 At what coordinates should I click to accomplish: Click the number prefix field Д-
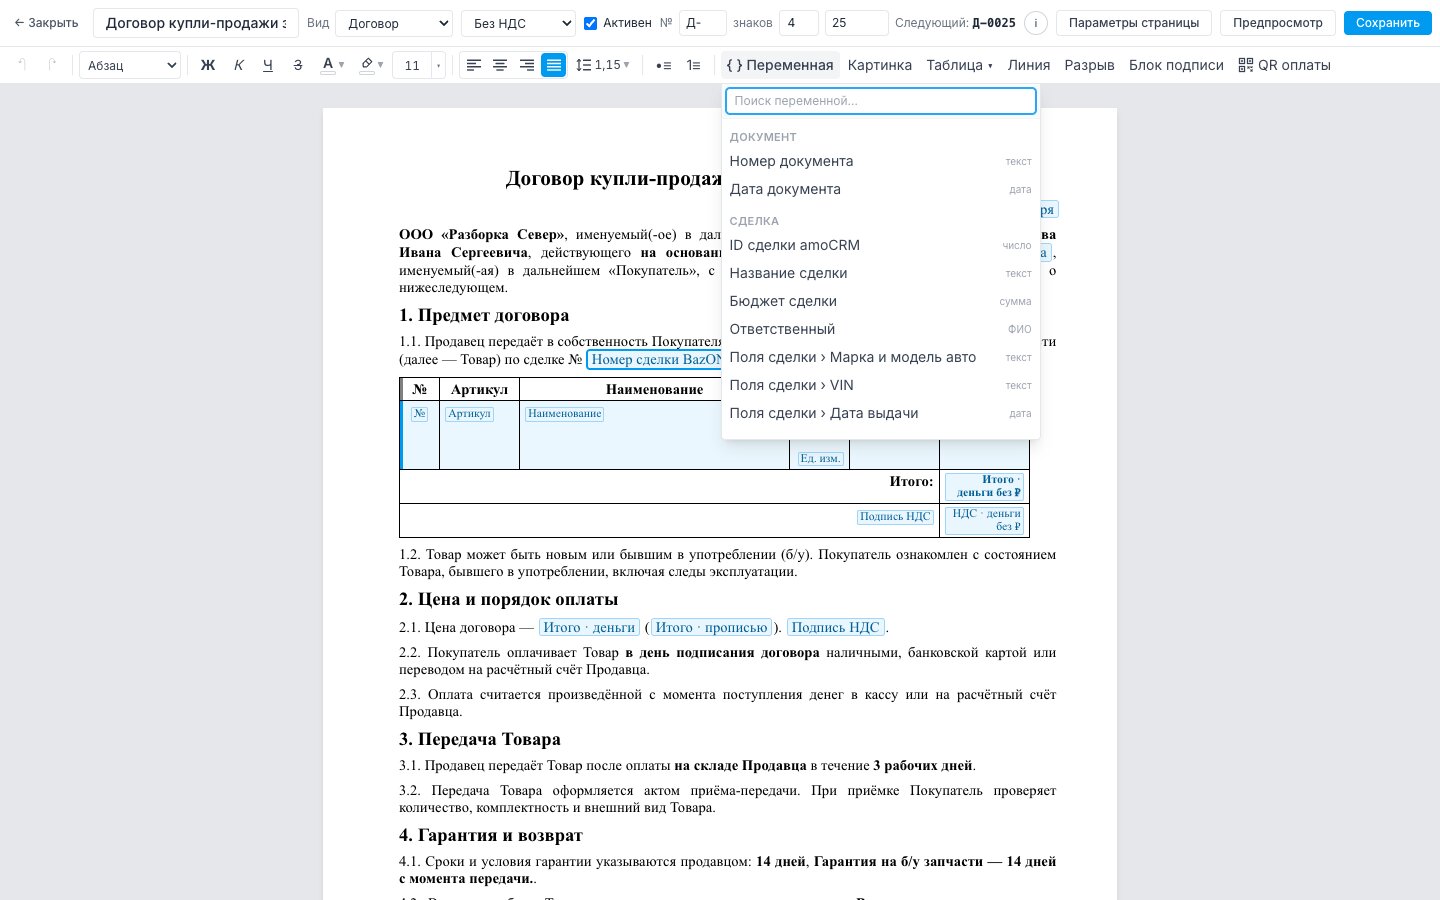pyautogui.click(x=702, y=23)
